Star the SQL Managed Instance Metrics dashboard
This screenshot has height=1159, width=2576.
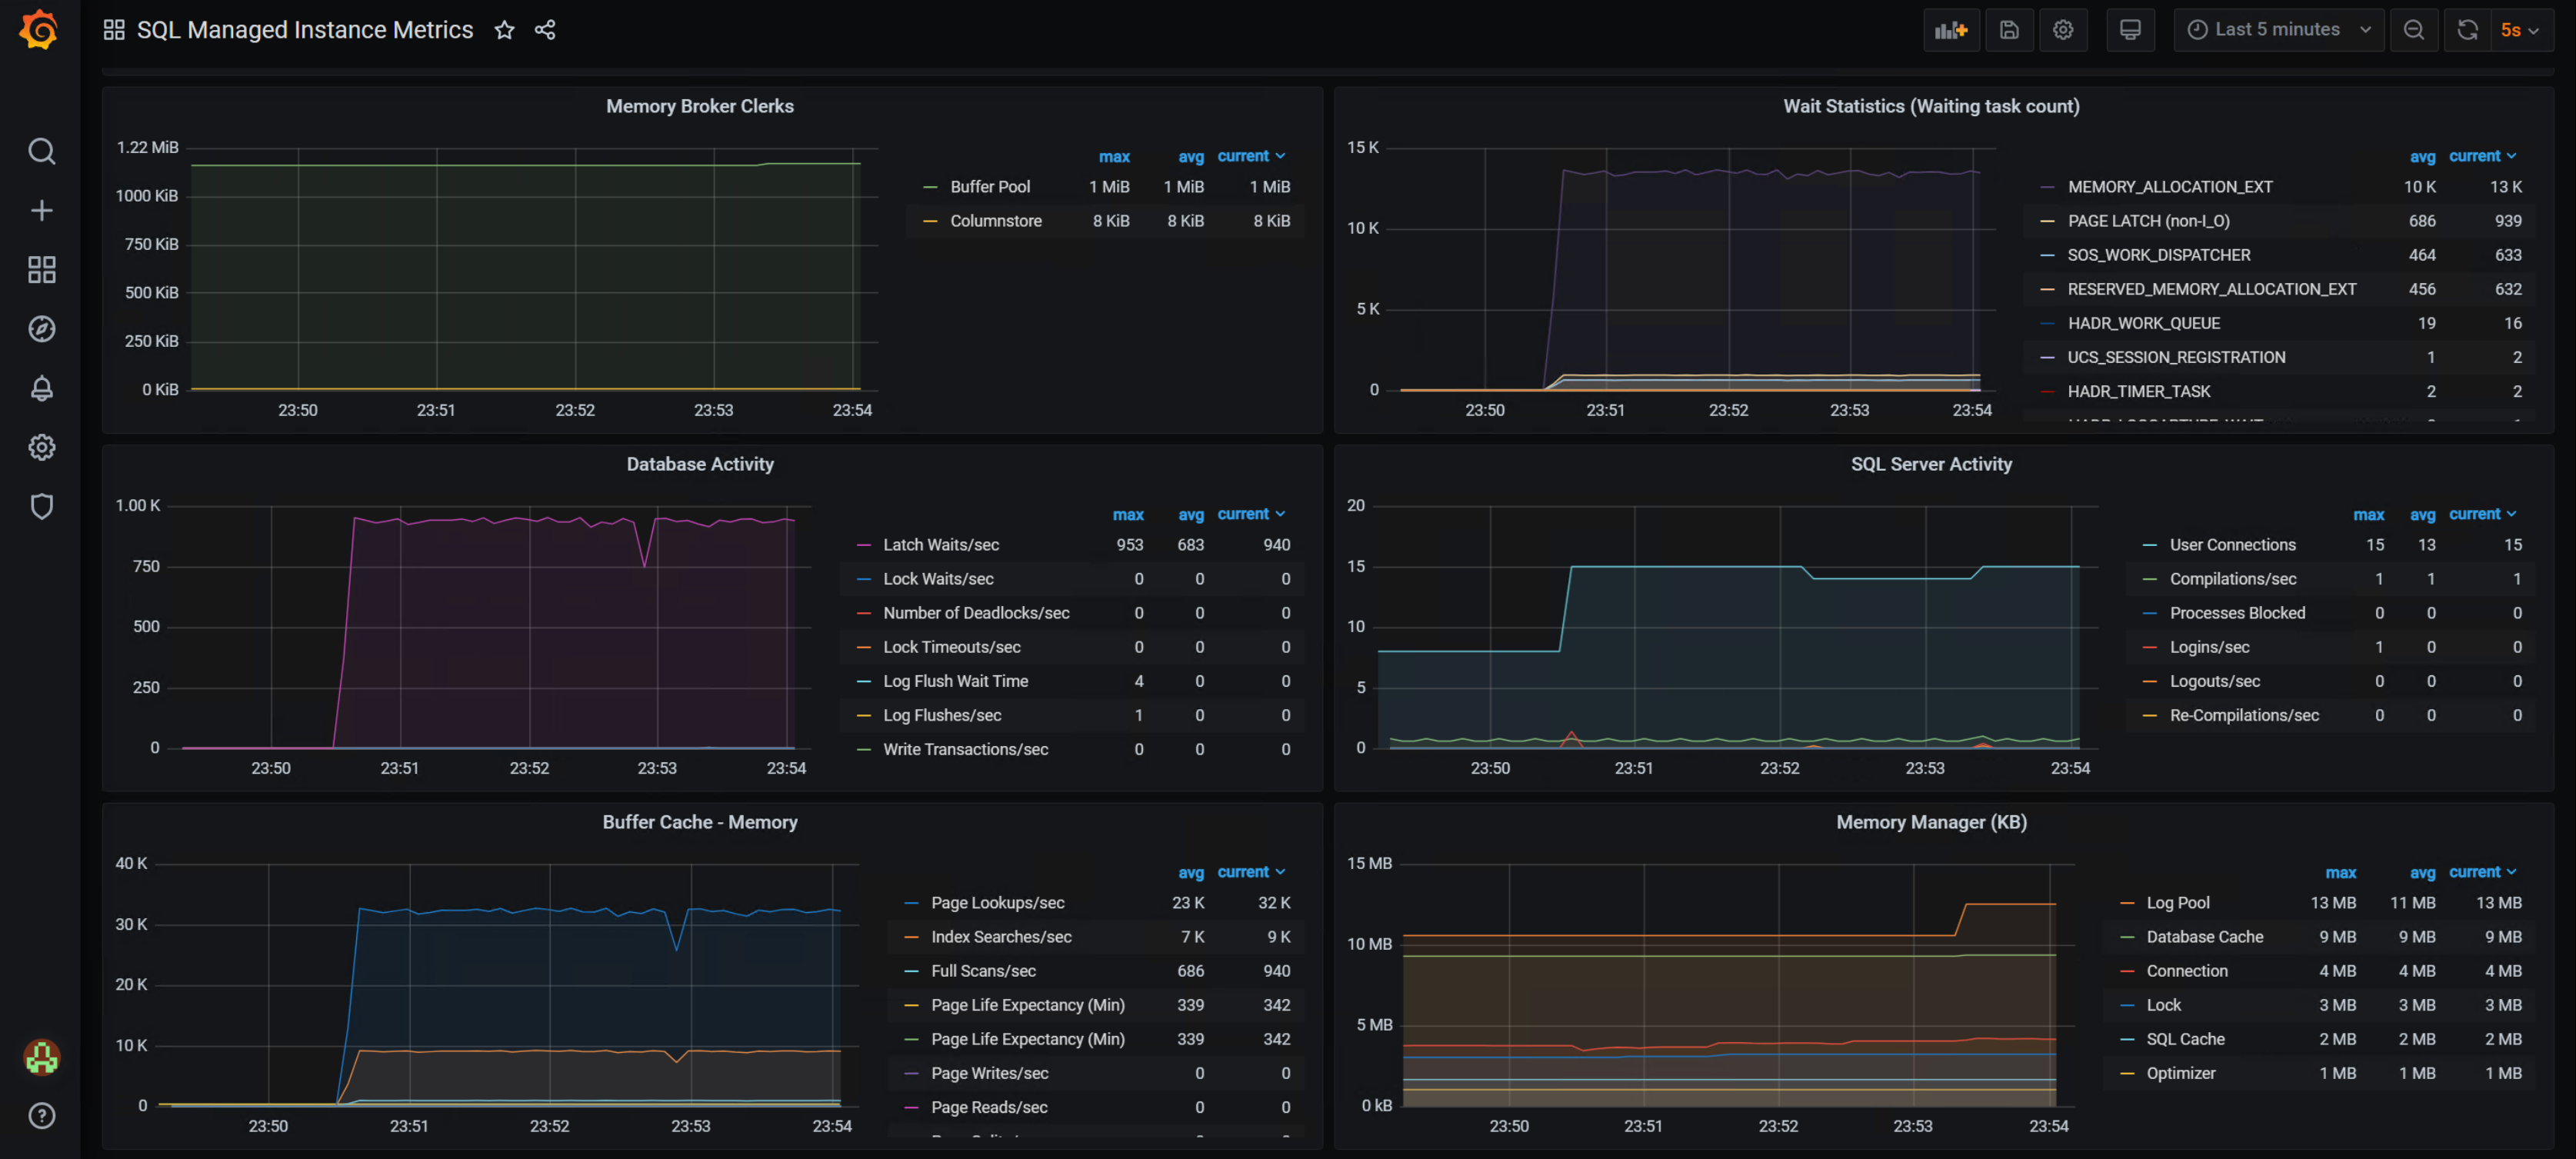(505, 30)
